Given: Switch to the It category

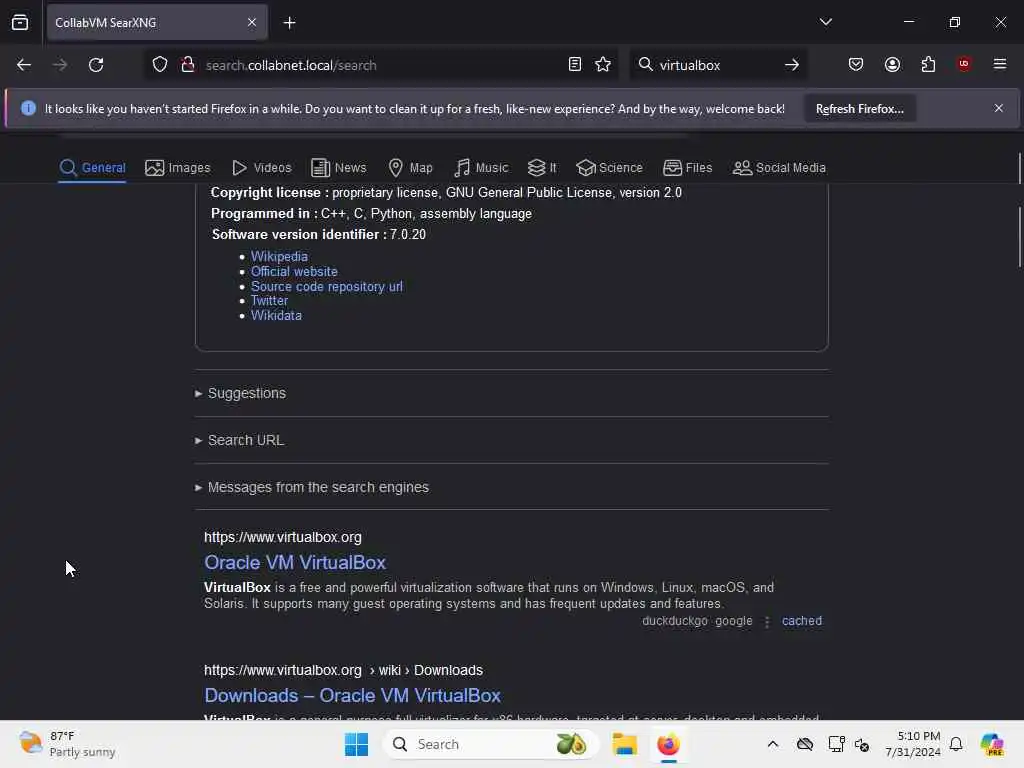Looking at the screenshot, I should [x=542, y=168].
